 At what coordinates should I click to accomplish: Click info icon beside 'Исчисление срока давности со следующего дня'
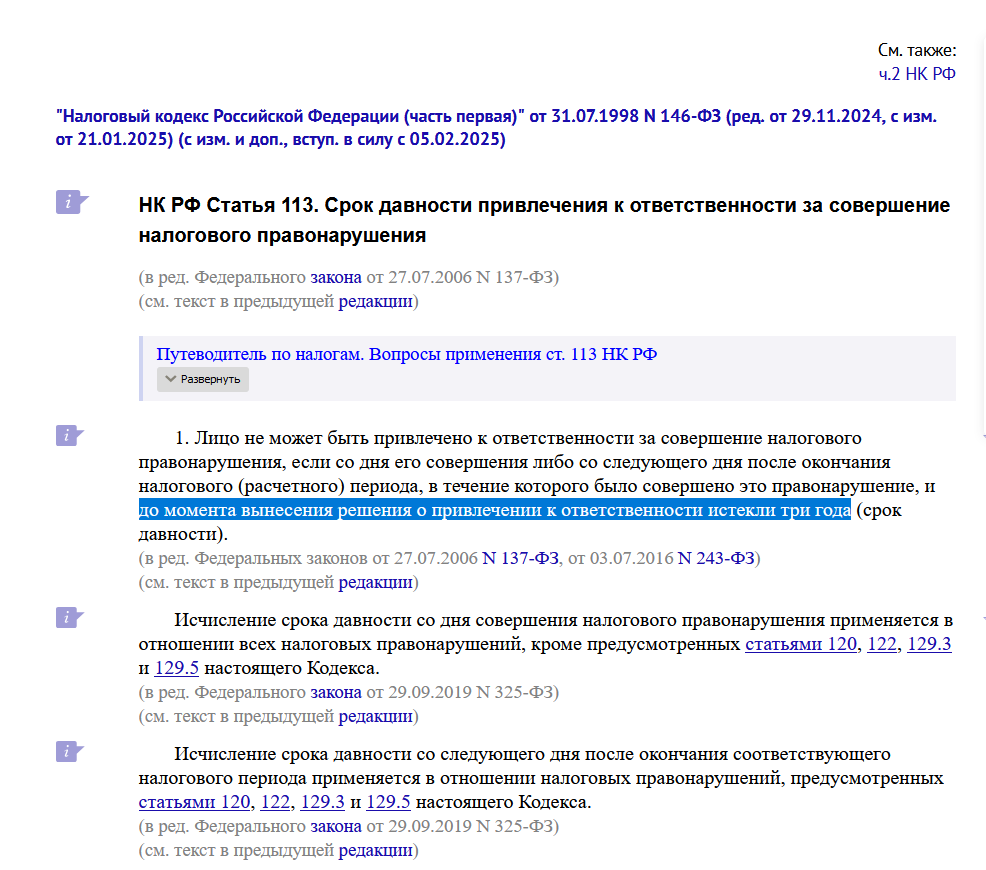(x=69, y=751)
